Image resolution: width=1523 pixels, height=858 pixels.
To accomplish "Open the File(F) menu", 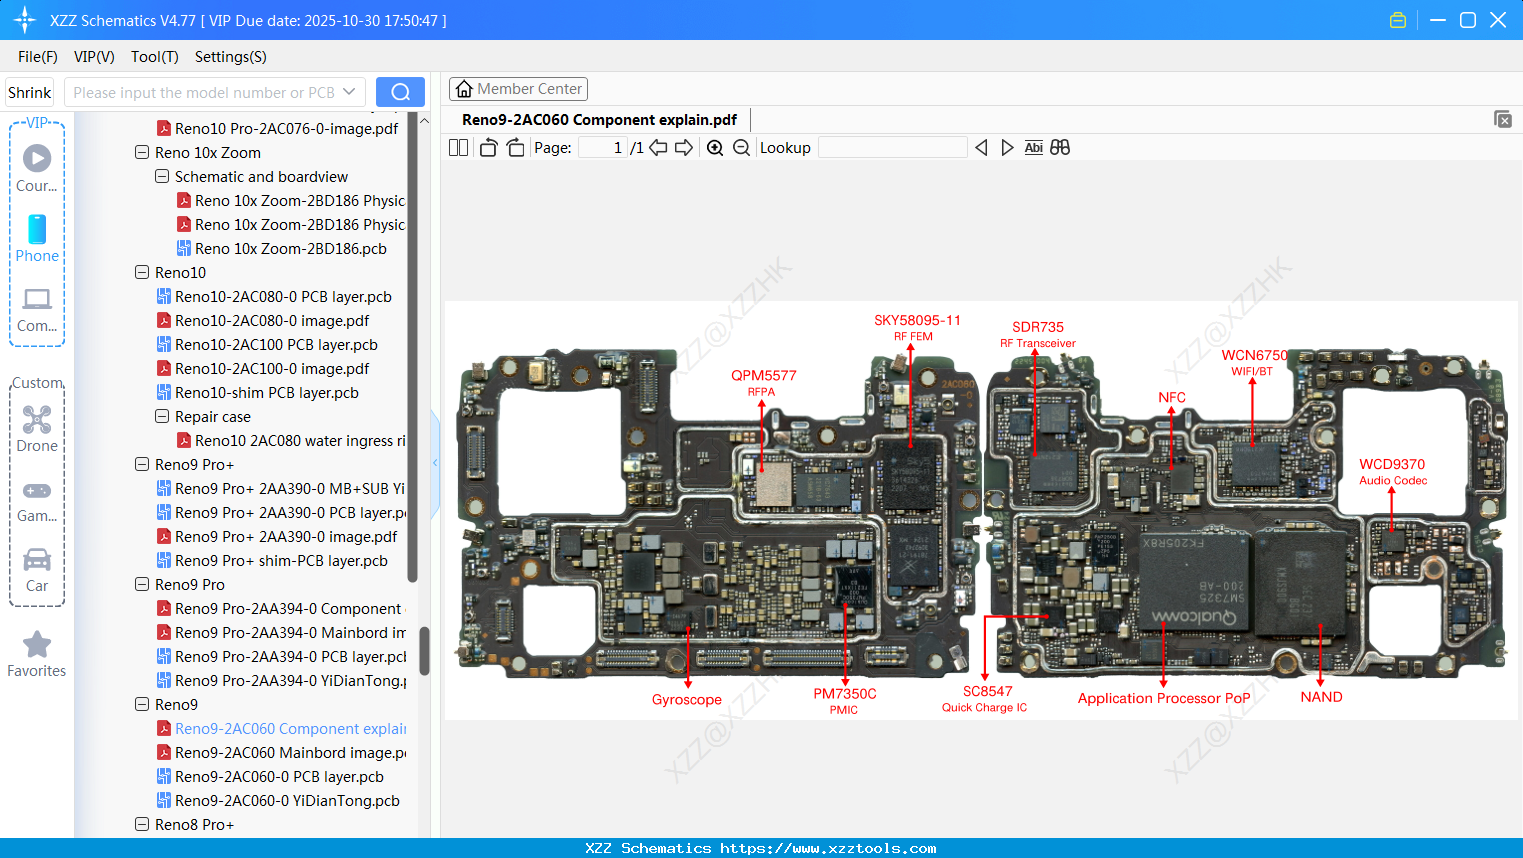I will pos(38,57).
